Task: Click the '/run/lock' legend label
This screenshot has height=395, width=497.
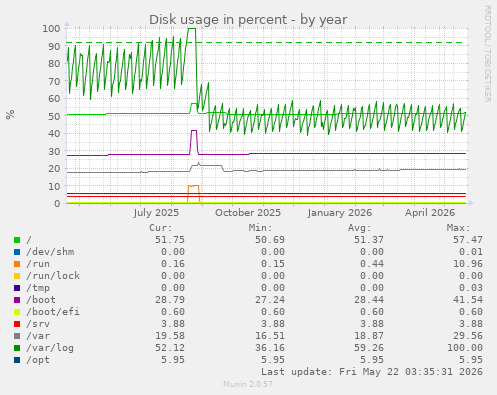Action: coord(53,276)
